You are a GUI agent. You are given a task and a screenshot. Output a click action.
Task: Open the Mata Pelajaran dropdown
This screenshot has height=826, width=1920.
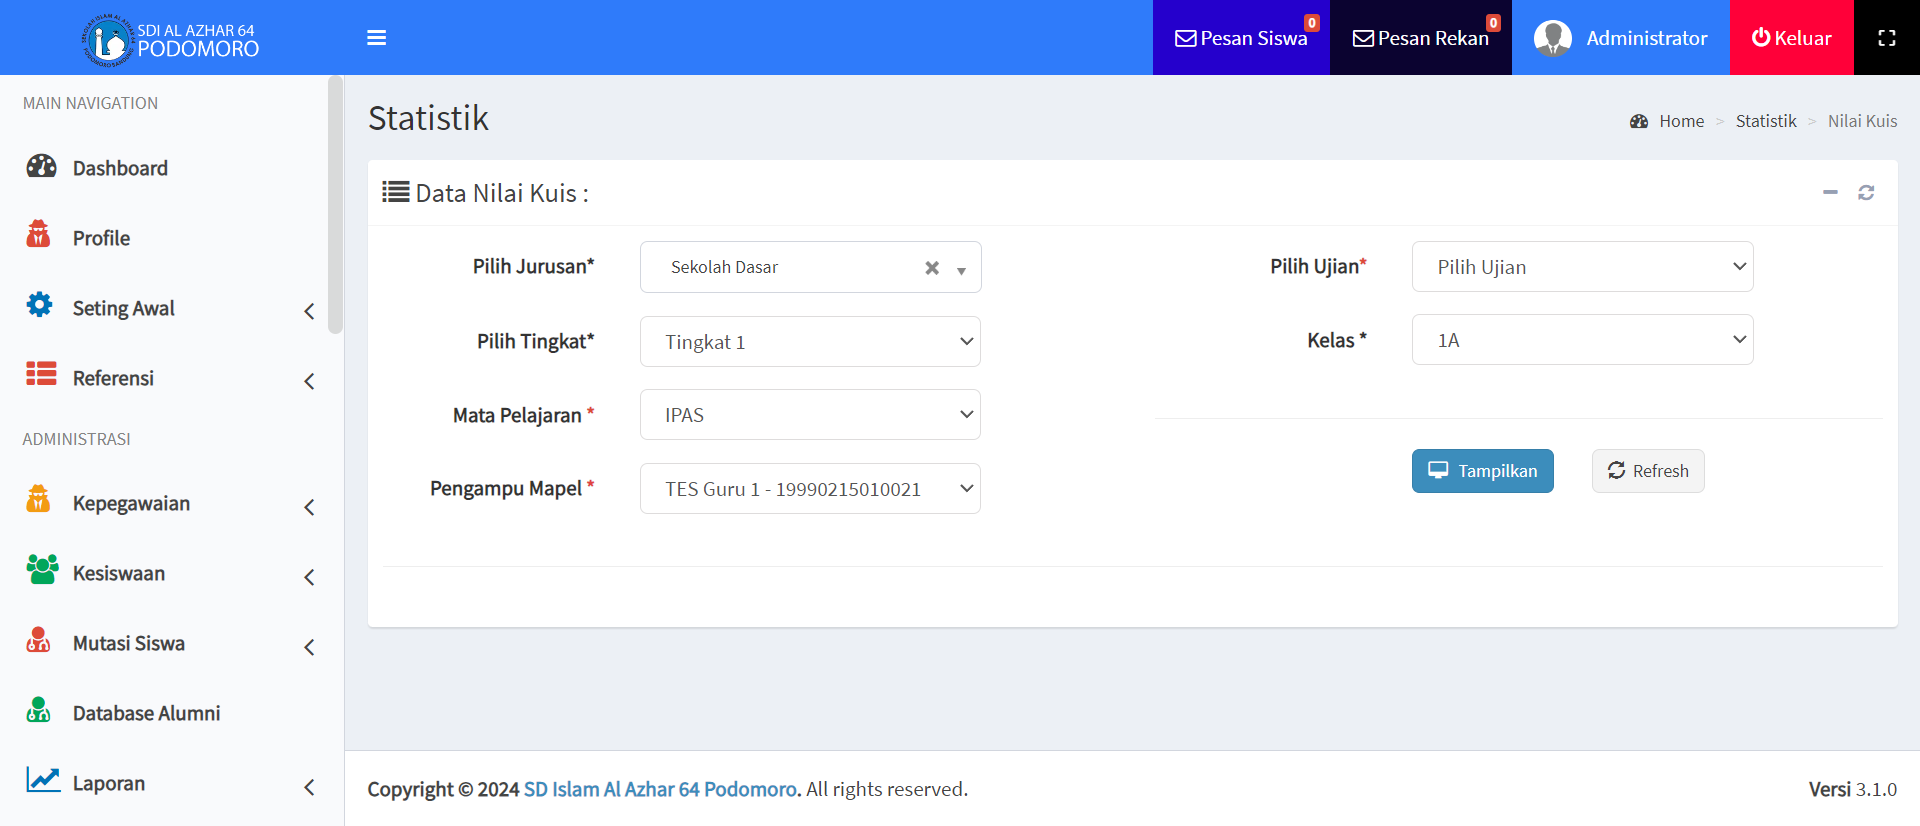pos(810,415)
